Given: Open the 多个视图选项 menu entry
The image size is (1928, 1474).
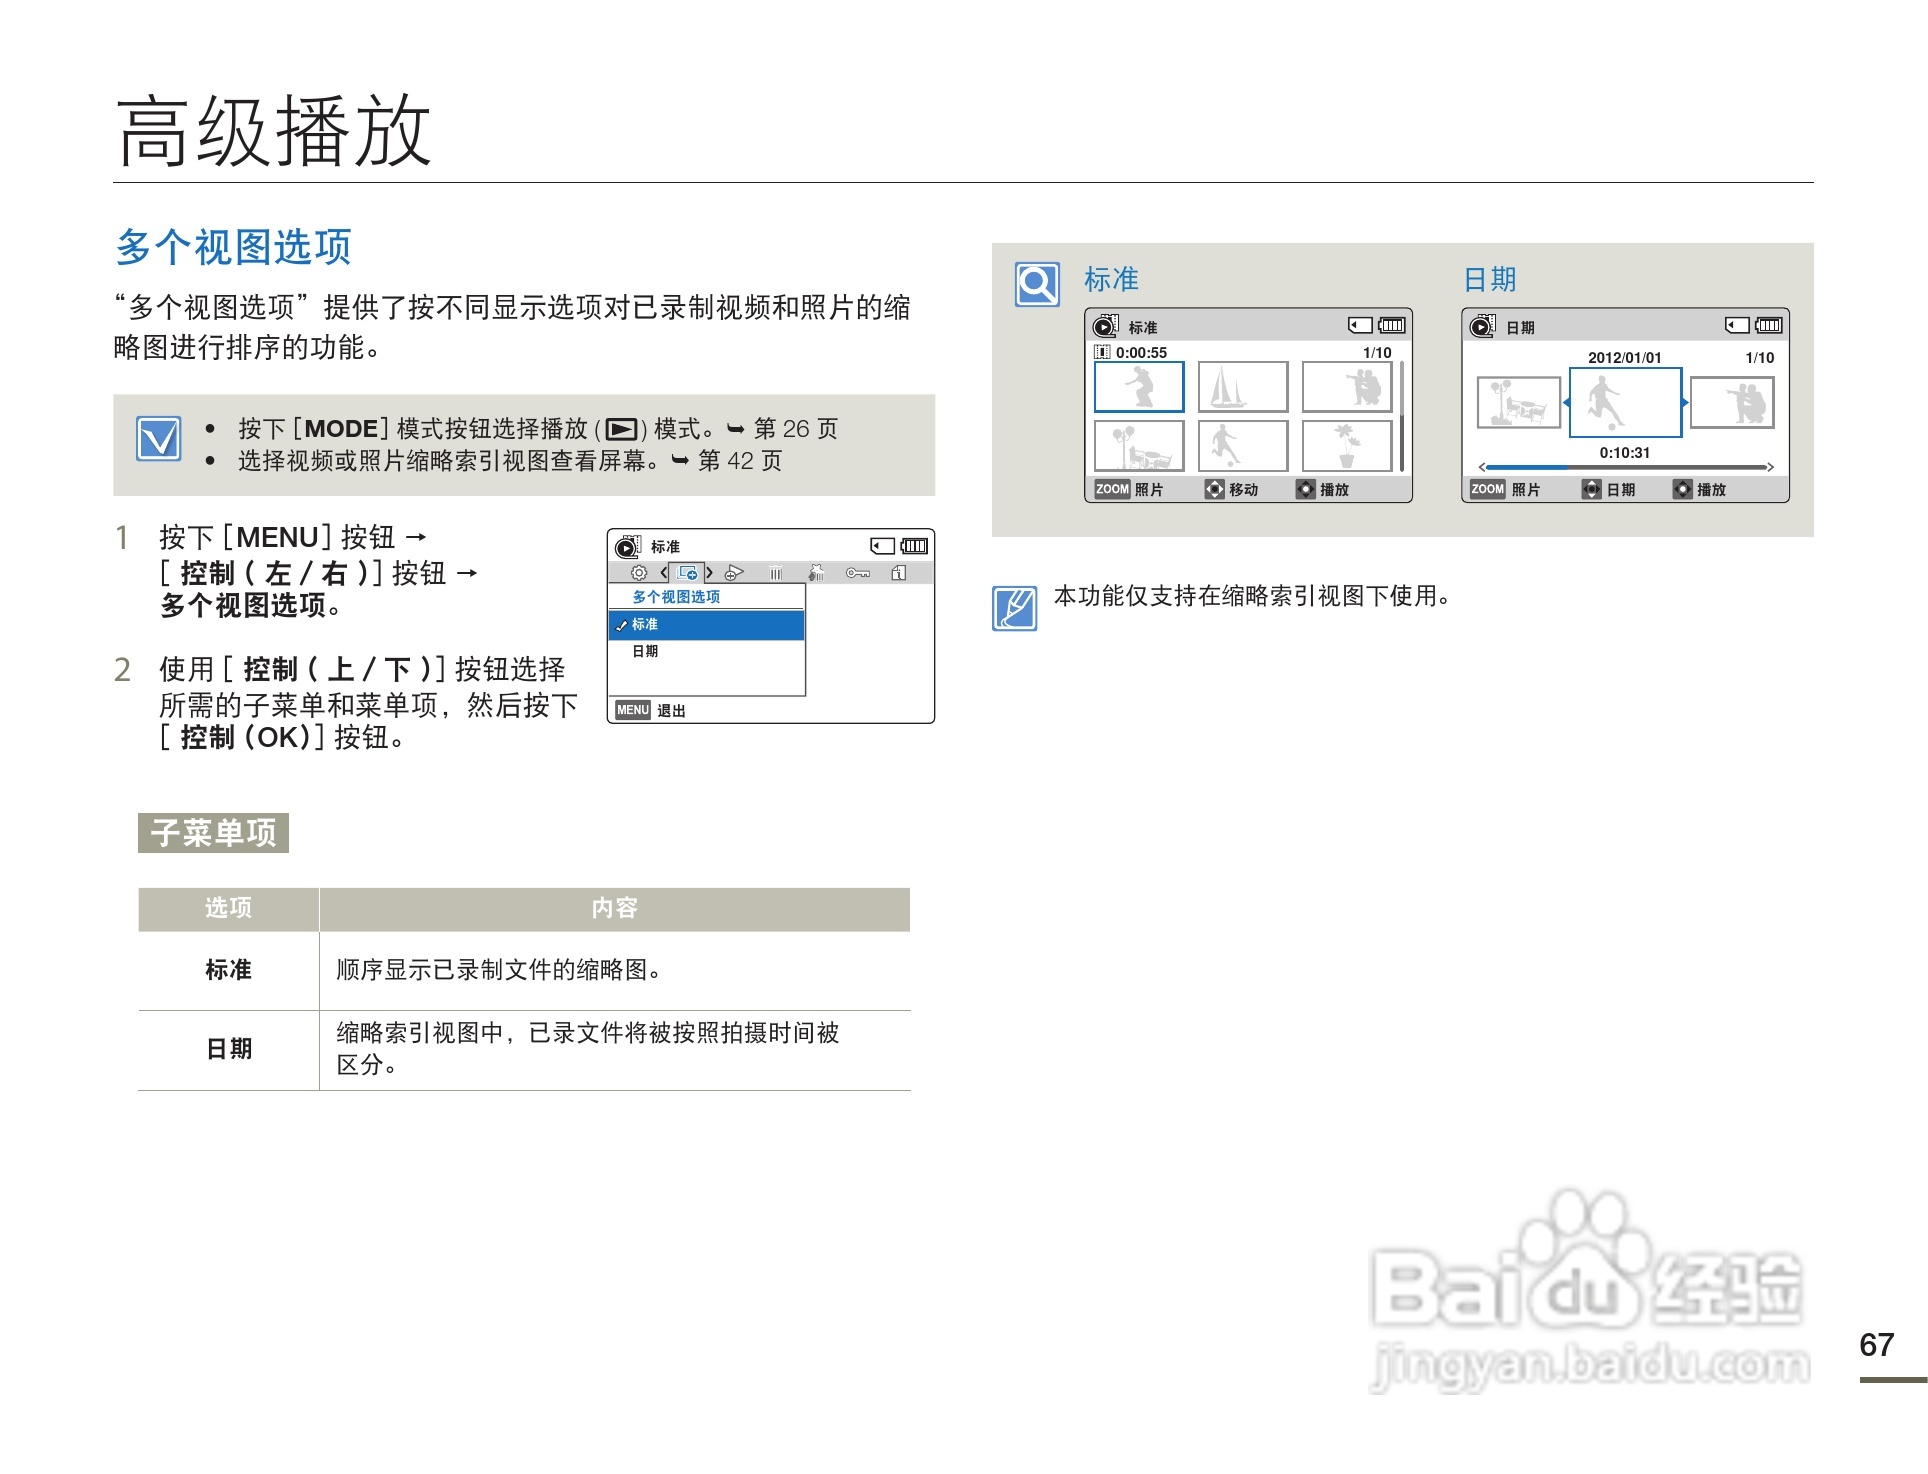Looking at the screenshot, I should [676, 596].
